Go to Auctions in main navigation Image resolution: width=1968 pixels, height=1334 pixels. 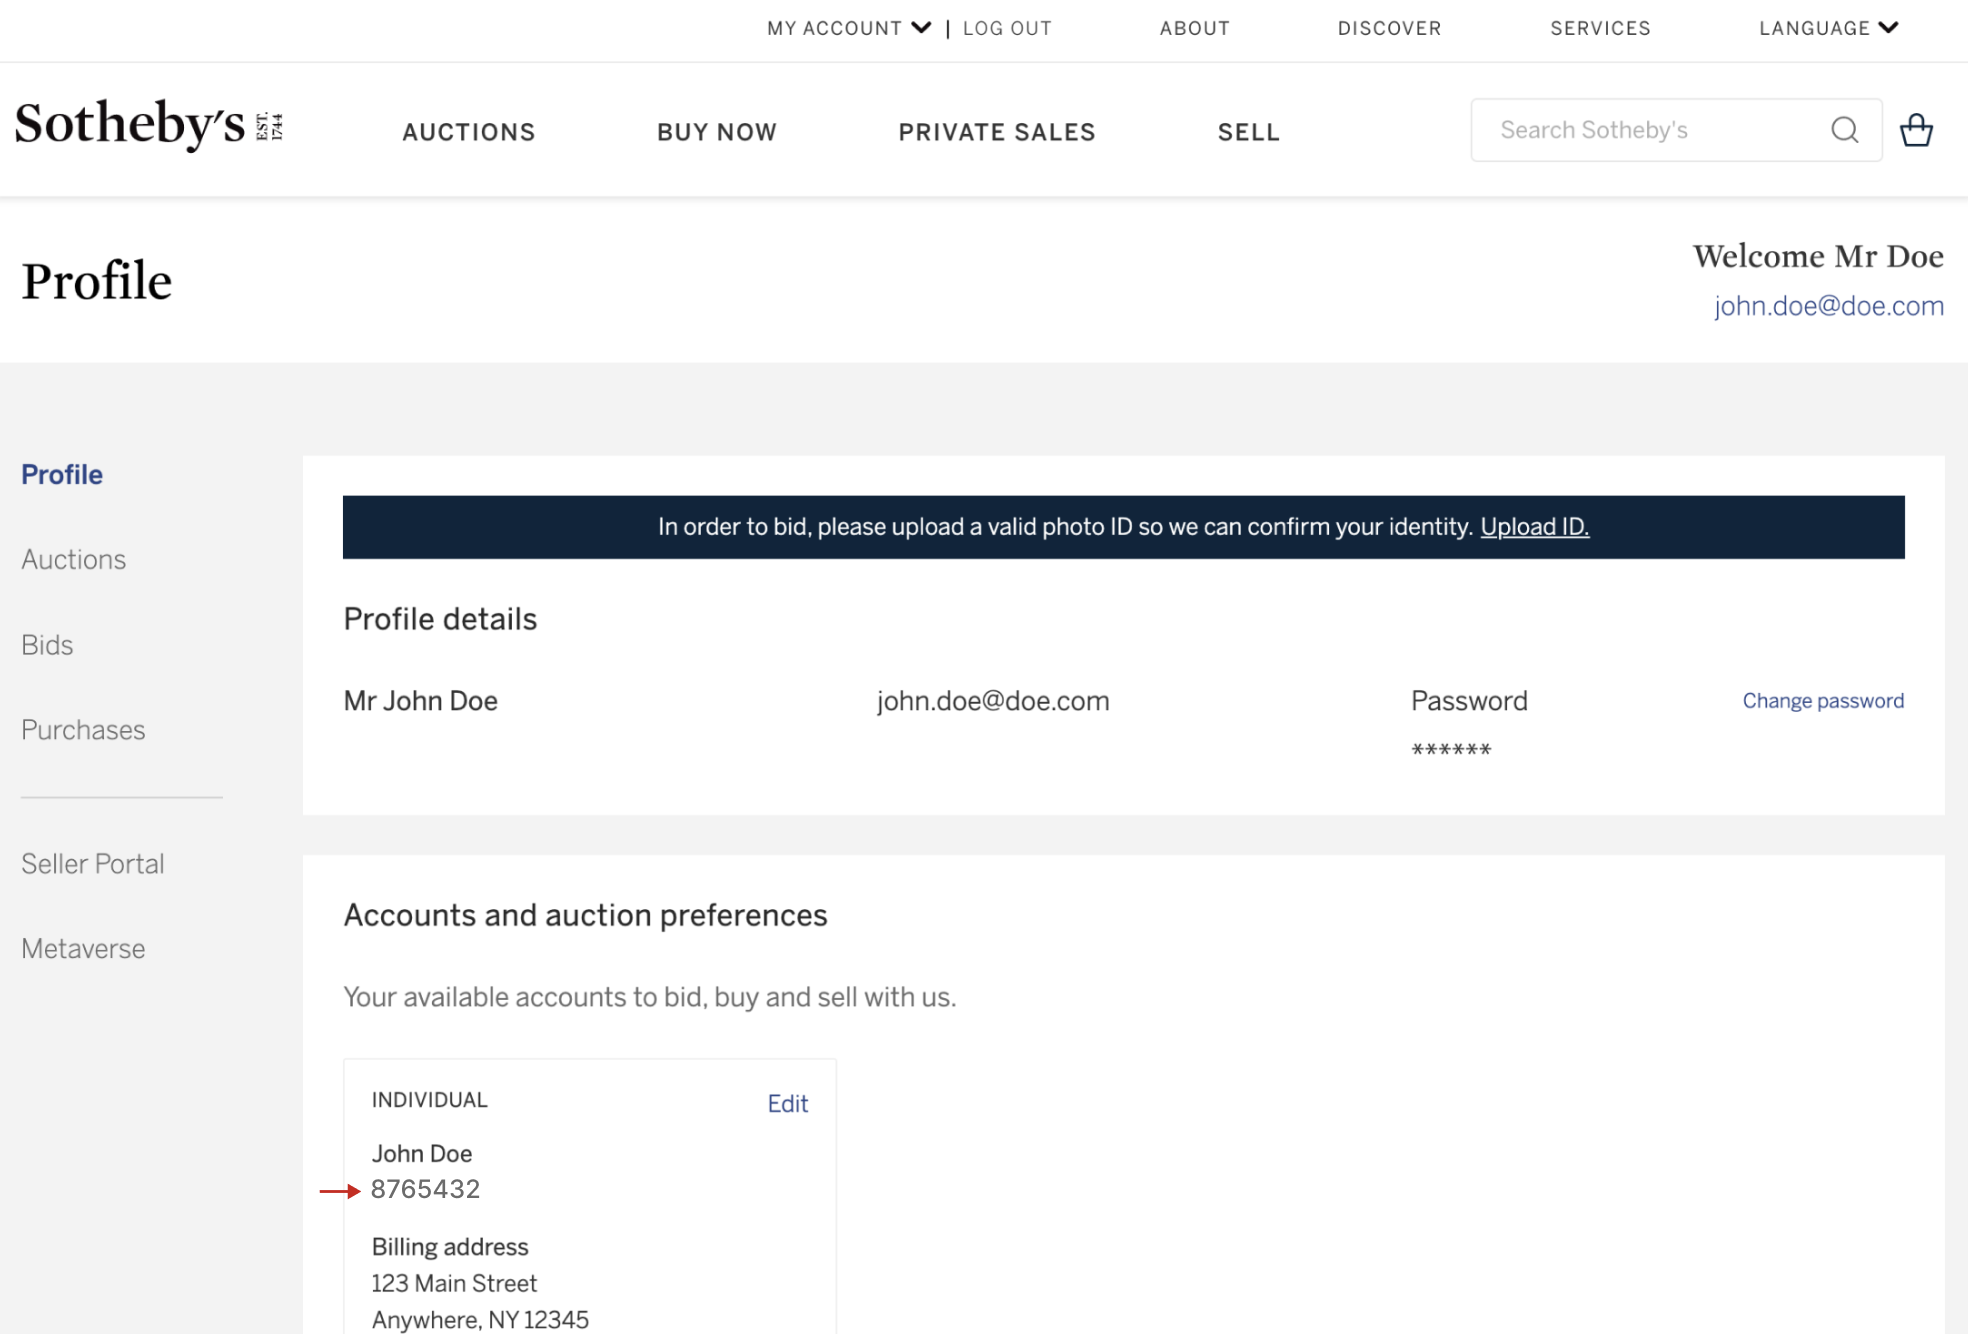[469, 132]
